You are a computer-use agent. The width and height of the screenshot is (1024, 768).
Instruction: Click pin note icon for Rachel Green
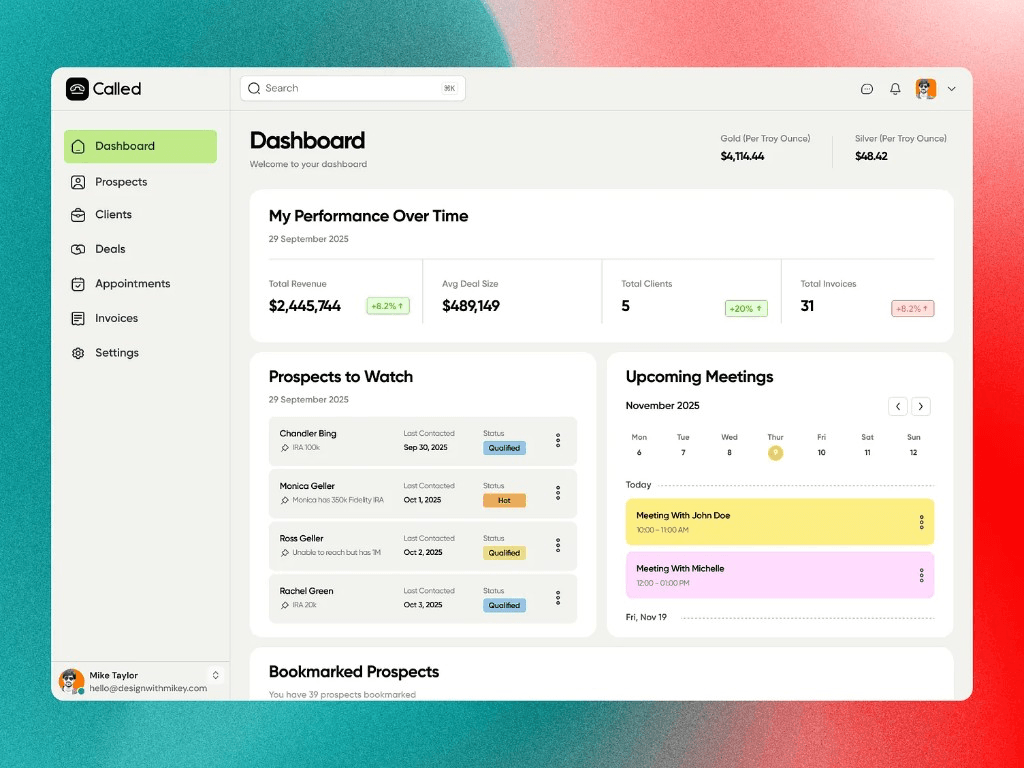pyautogui.click(x=285, y=605)
